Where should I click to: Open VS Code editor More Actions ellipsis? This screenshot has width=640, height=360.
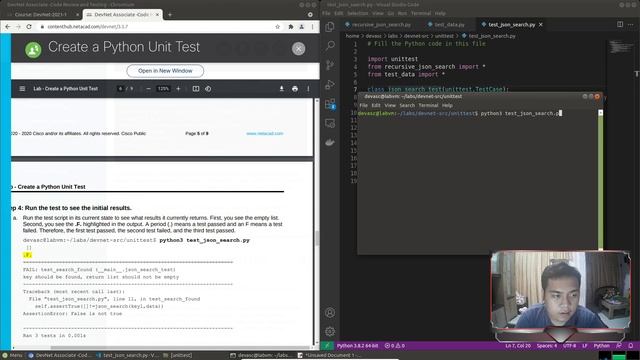(x=631, y=24)
